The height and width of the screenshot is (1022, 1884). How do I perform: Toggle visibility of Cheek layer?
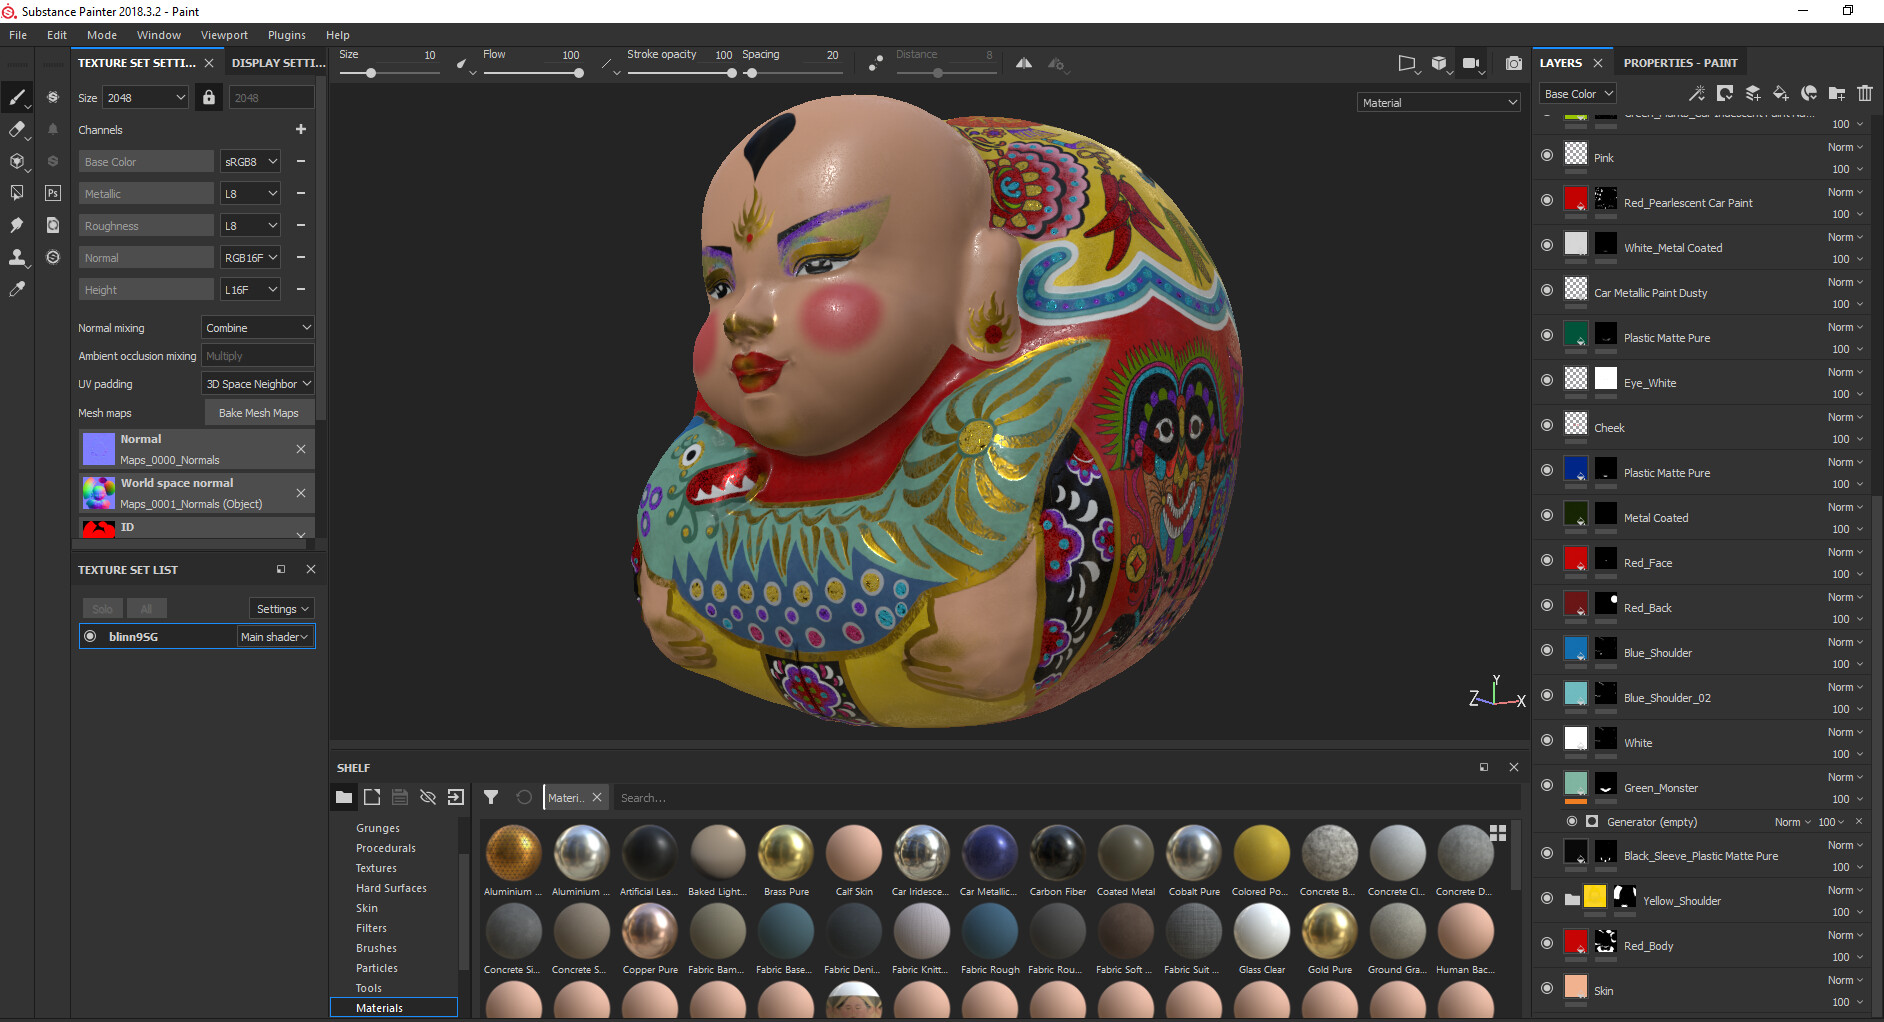[1547, 425]
